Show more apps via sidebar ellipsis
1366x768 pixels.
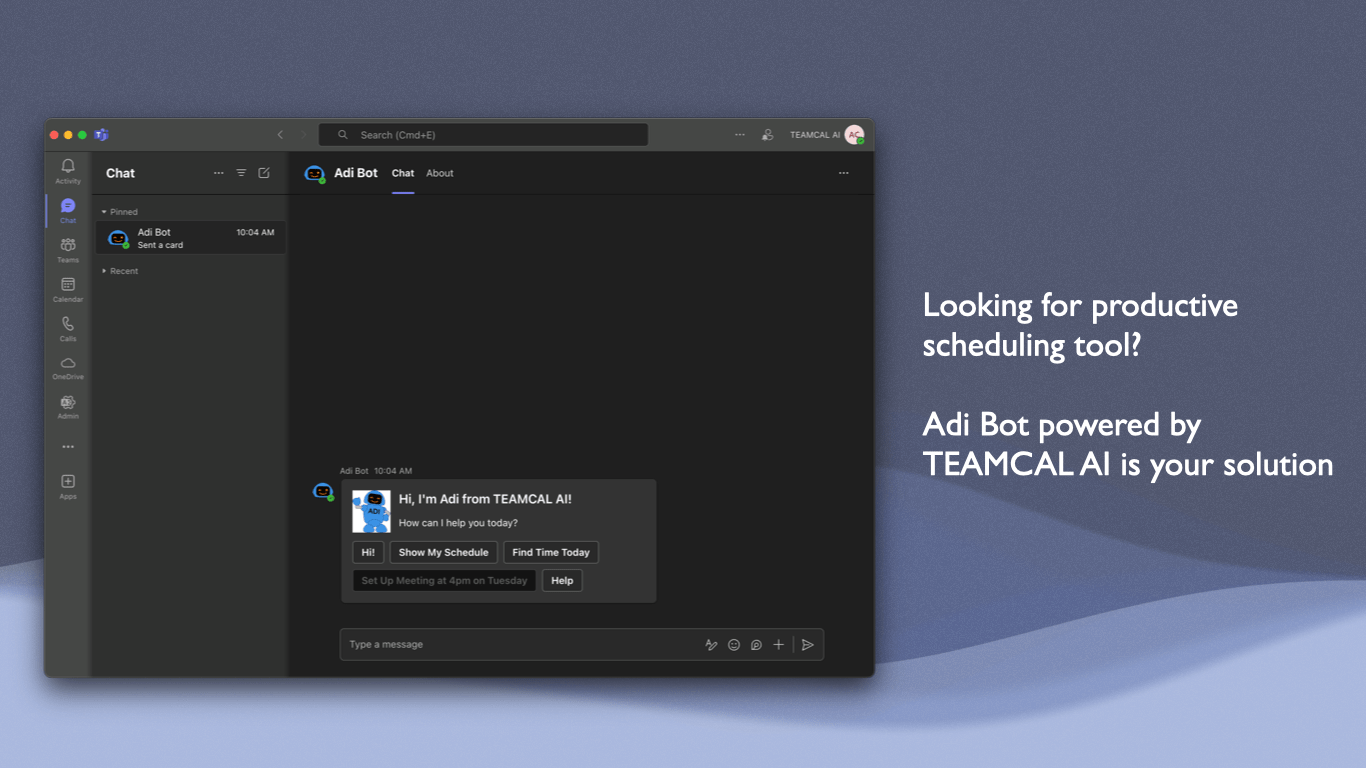click(68, 447)
